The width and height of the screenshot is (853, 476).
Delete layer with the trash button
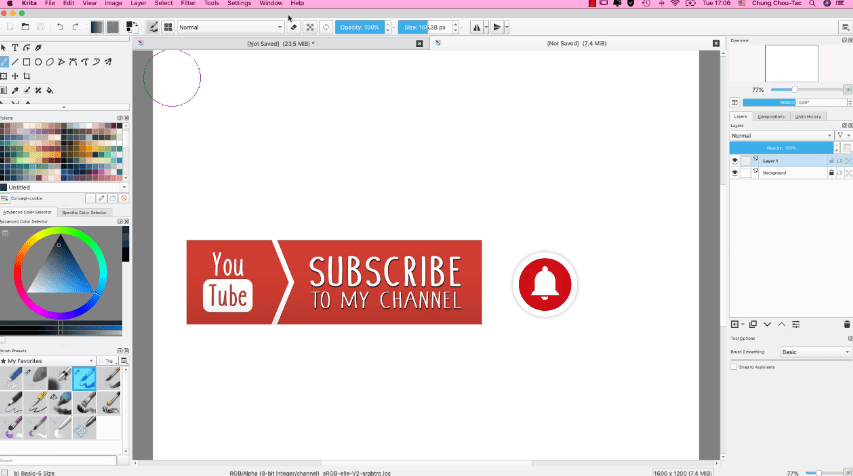pyautogui.click(x=846, y=324)
